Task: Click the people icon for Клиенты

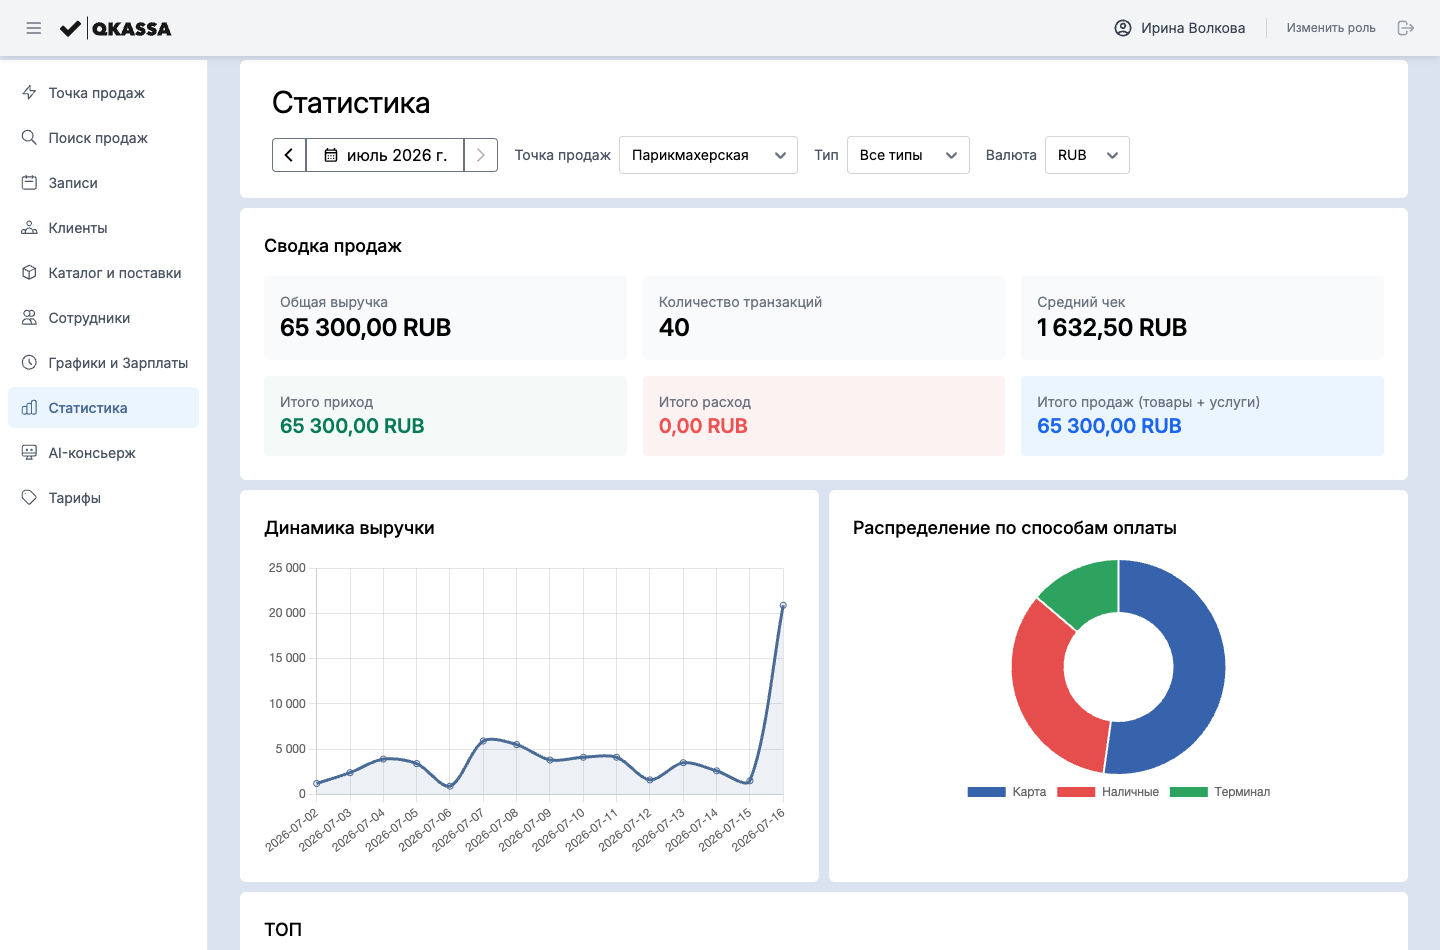Action: 29,228
